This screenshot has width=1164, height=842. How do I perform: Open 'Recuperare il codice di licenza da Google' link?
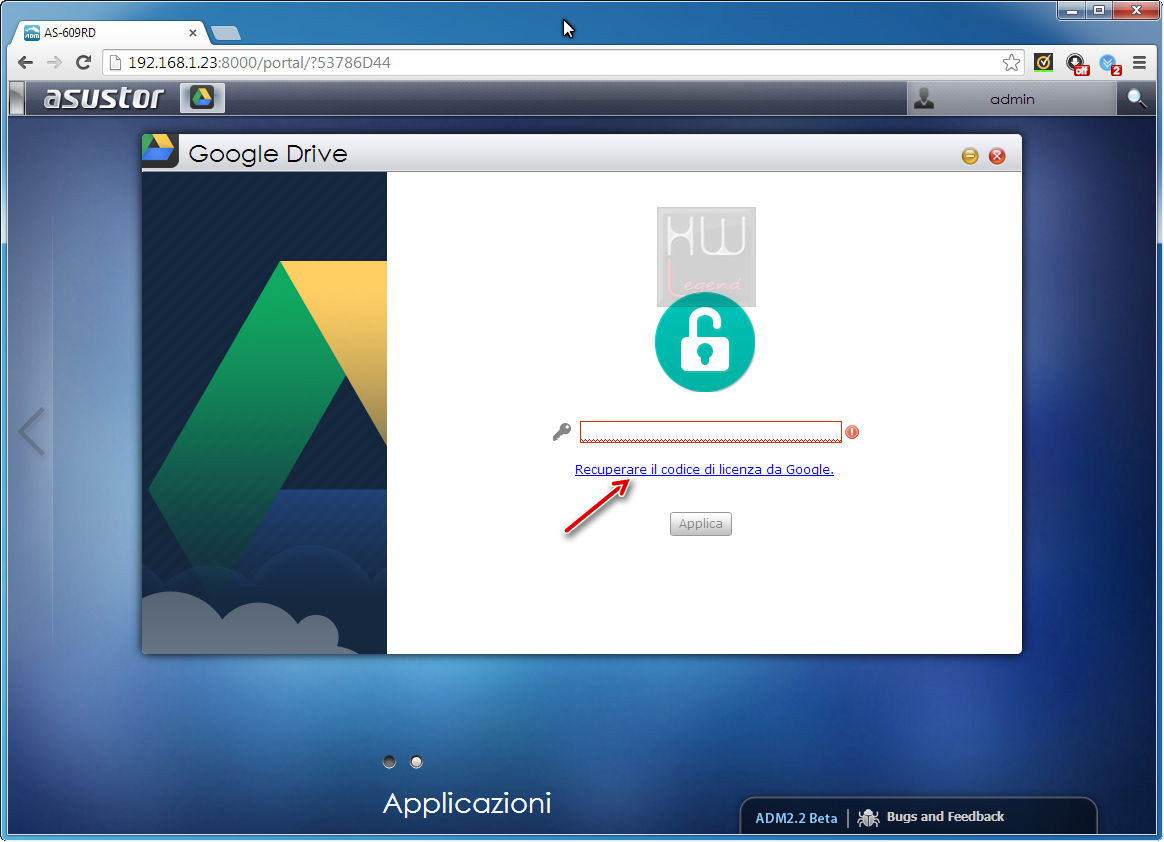704,469
